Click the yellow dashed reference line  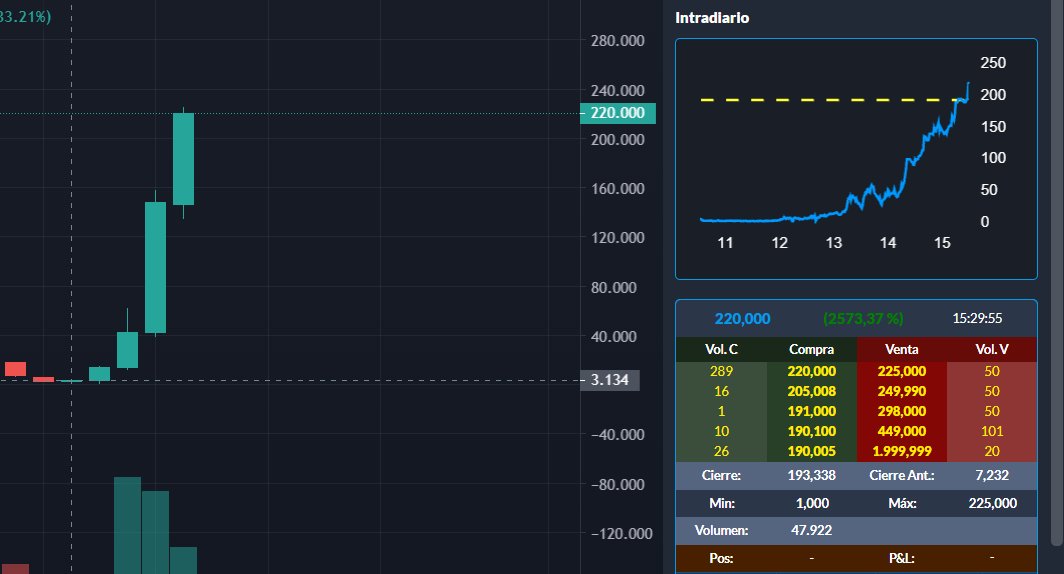(828, 100)
